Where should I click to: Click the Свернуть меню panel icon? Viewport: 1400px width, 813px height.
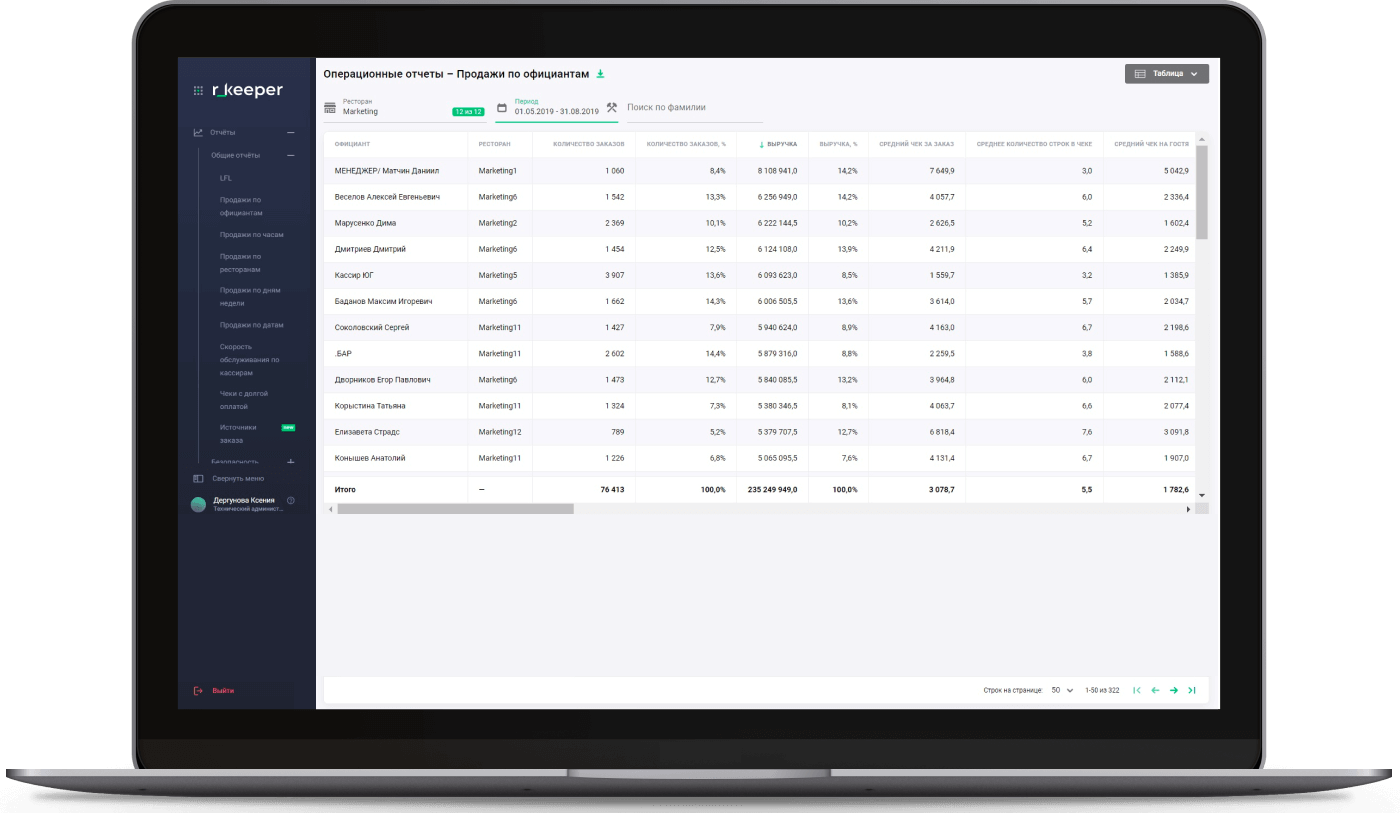198,479
